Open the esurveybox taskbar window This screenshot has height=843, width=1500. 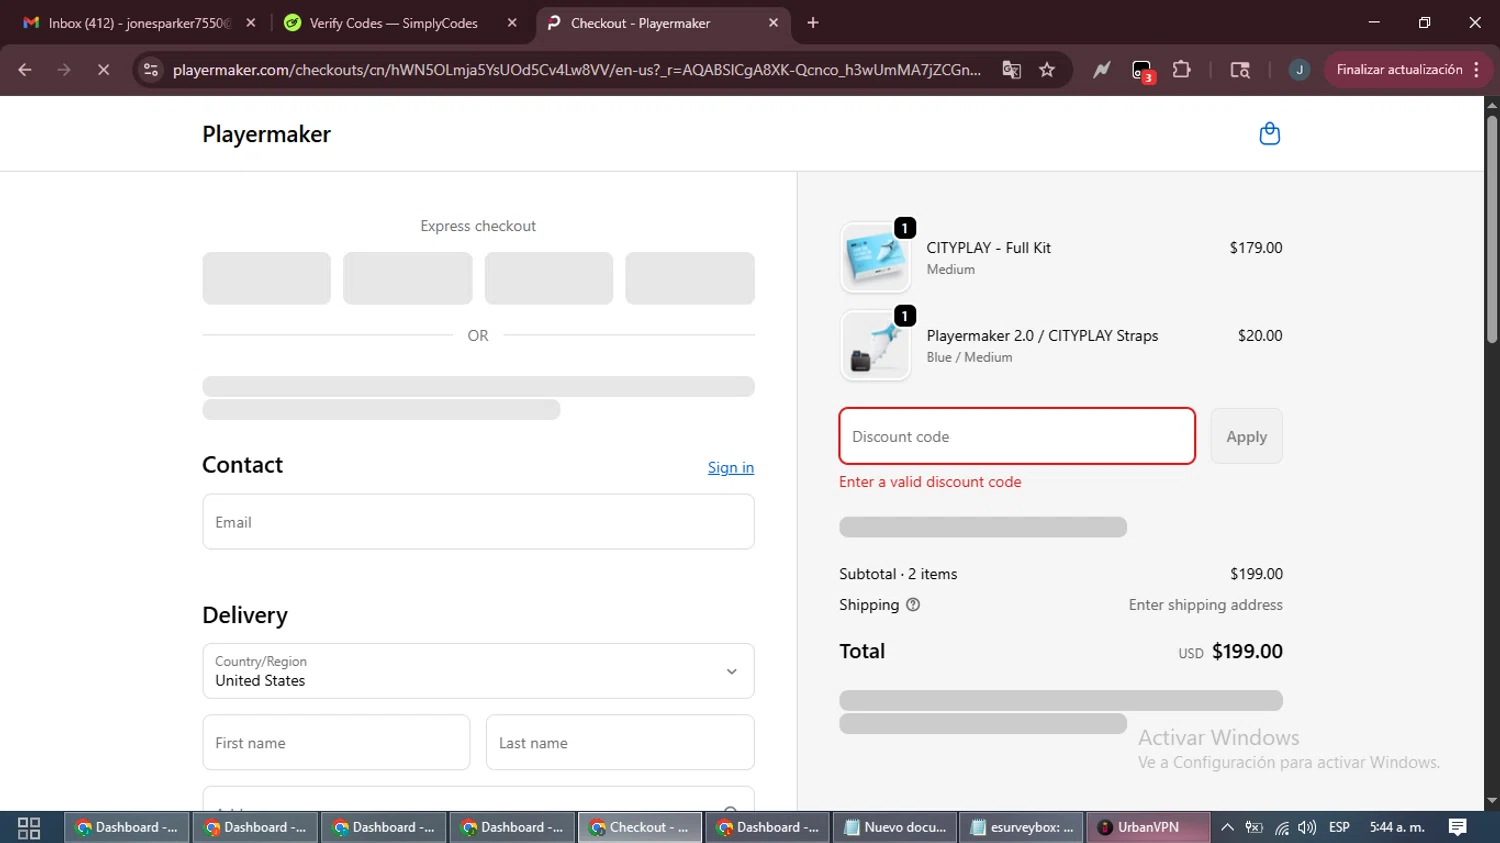tap(1021, 827)
